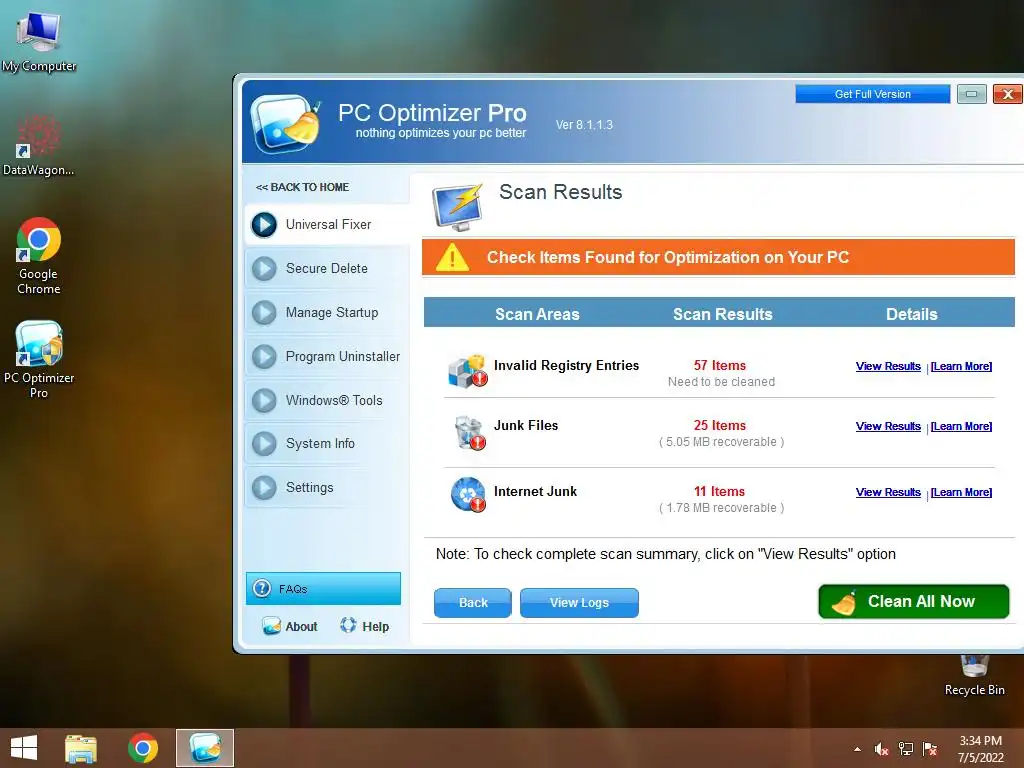
Task: Select System Info in sidebar
Action: coord(328,443)
